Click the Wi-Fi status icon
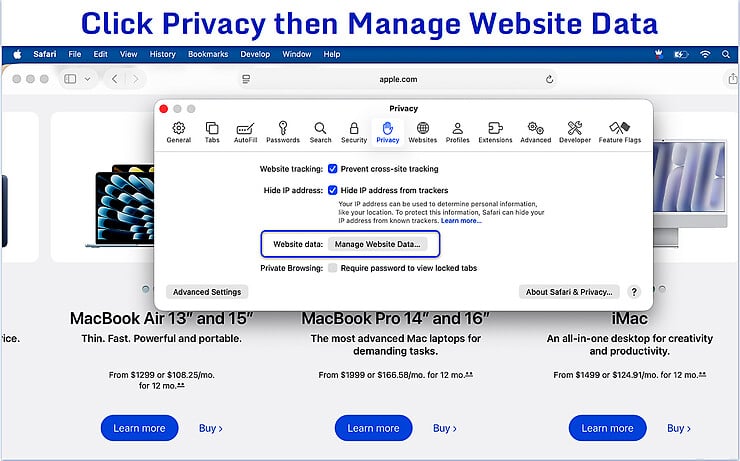This screenshot has width=740, height=461. [705, 54]
